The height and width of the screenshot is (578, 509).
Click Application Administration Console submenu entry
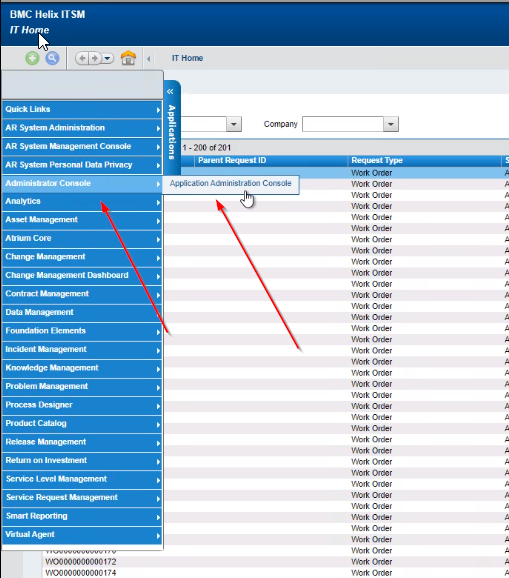(x=231, y=183)
